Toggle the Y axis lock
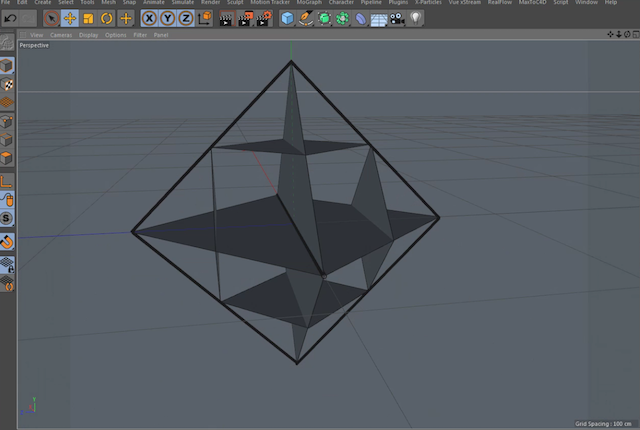 168,18
